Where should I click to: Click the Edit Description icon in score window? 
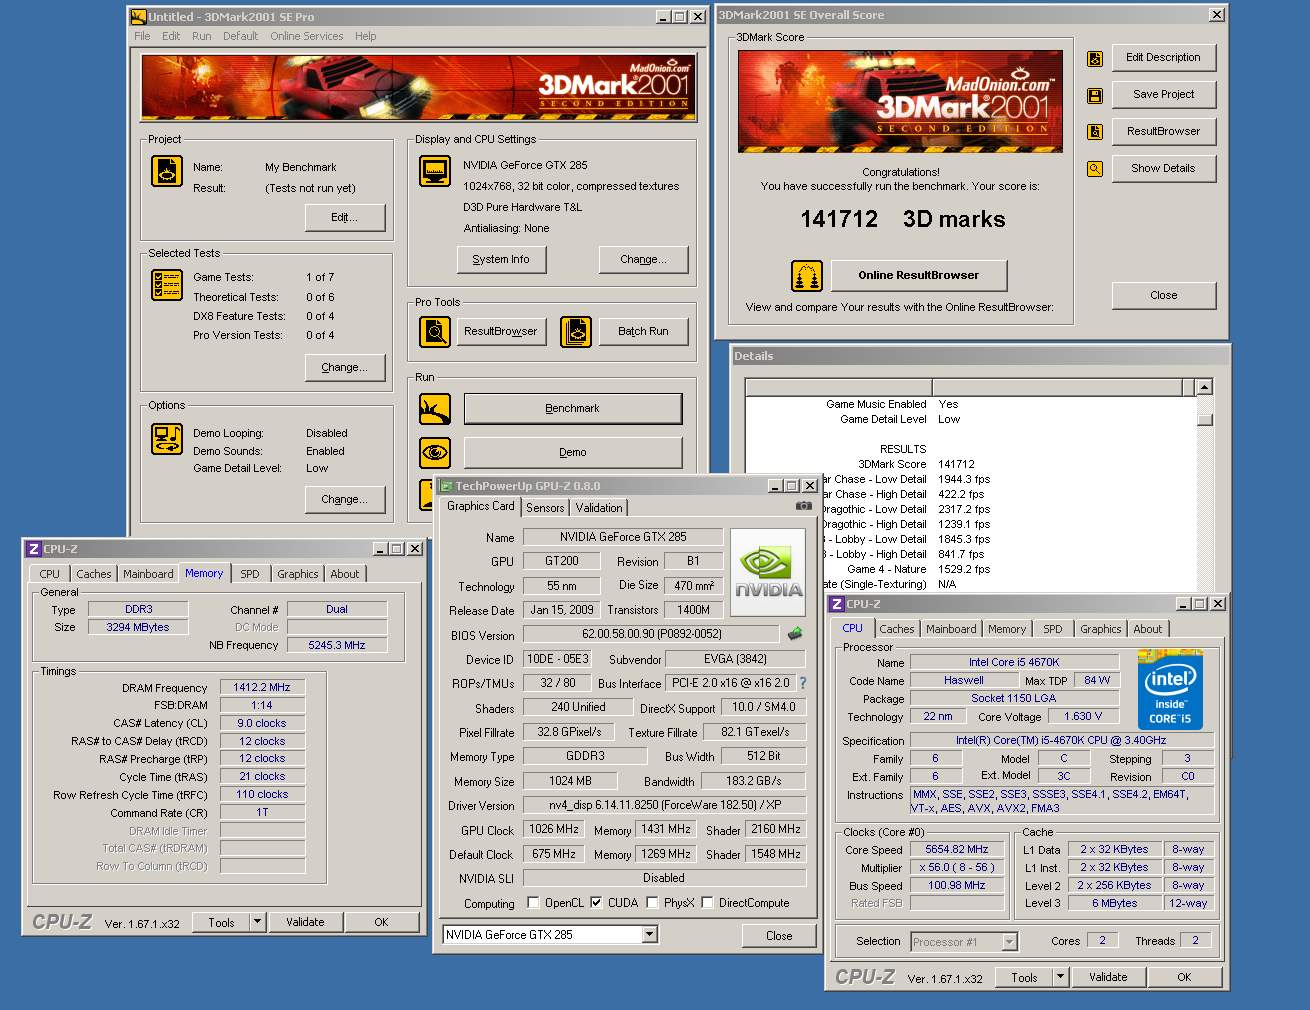[x=1095, y=59]
